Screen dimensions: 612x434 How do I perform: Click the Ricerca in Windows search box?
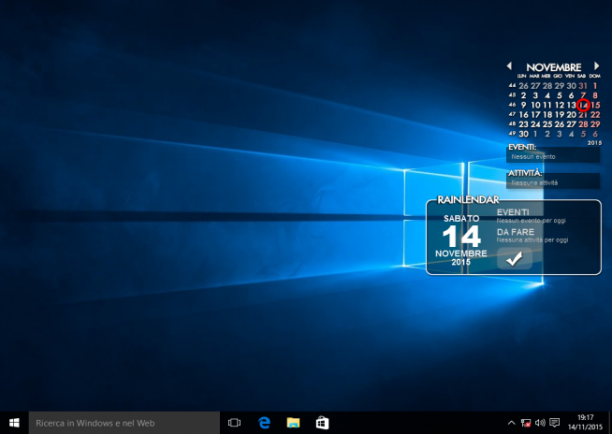point(124,423)
